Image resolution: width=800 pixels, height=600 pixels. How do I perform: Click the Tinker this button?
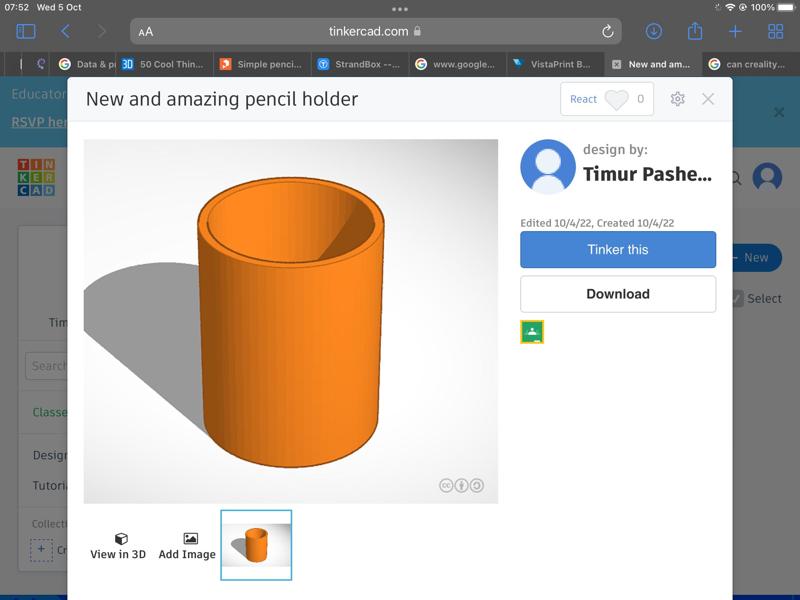(618, 249)
